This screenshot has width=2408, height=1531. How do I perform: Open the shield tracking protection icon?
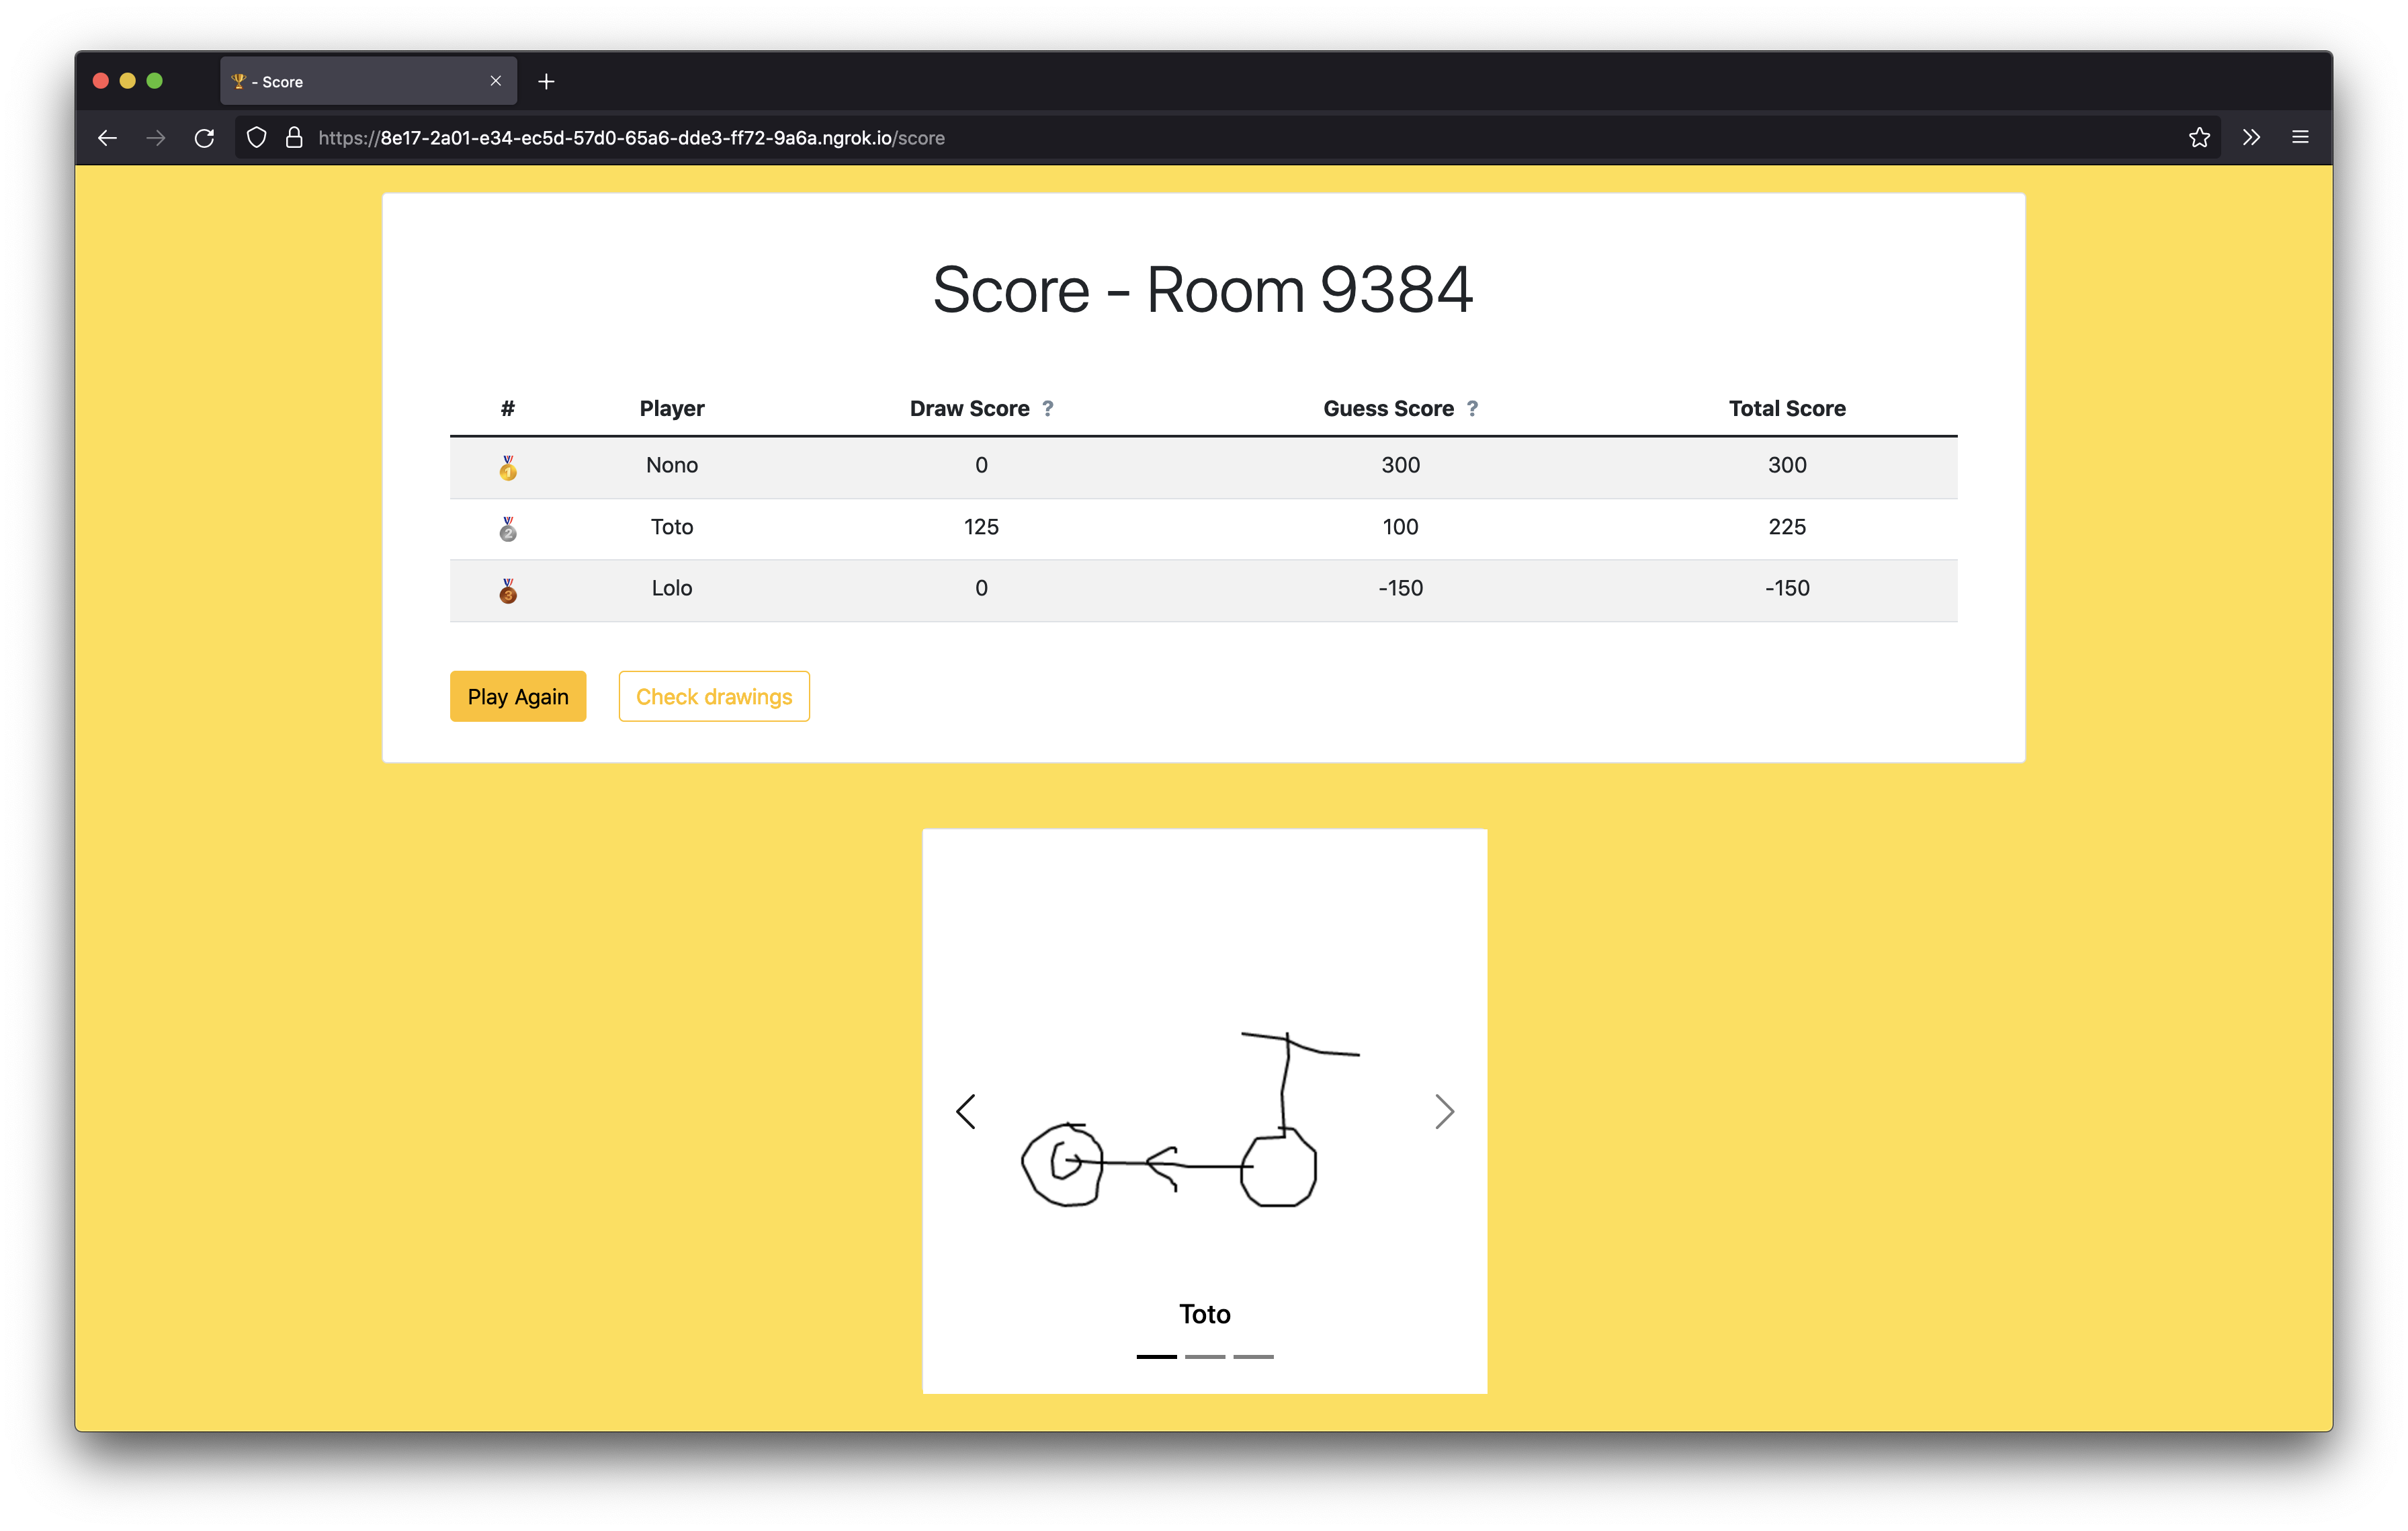point(257,138)
